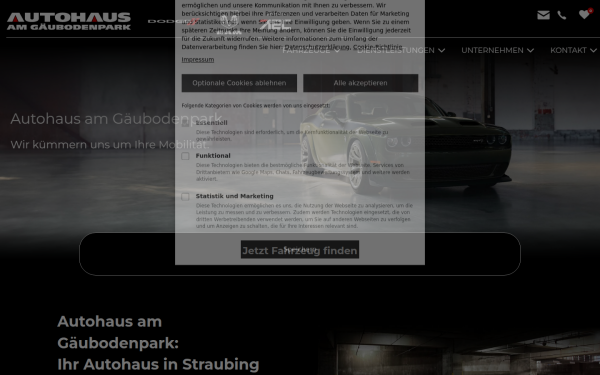This screenshot has width=600, height=375.
Task: Expand the Dienstleistungen menu chevron
Action: (442, 51)
